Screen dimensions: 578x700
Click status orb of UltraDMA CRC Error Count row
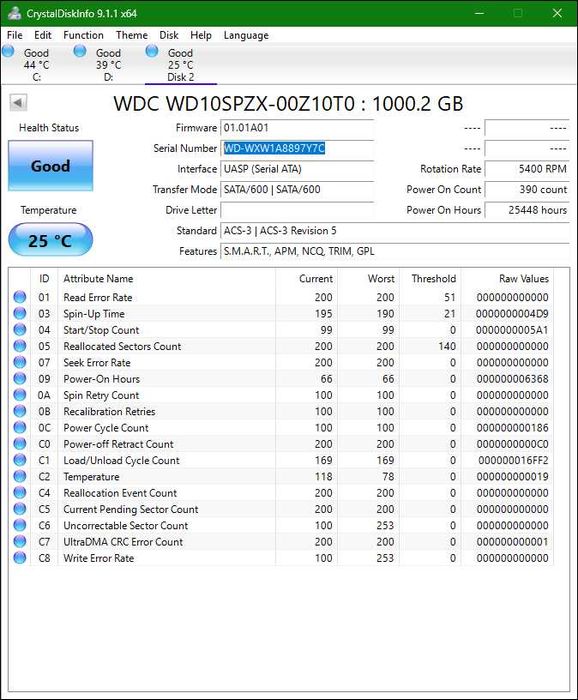[20, 542]
